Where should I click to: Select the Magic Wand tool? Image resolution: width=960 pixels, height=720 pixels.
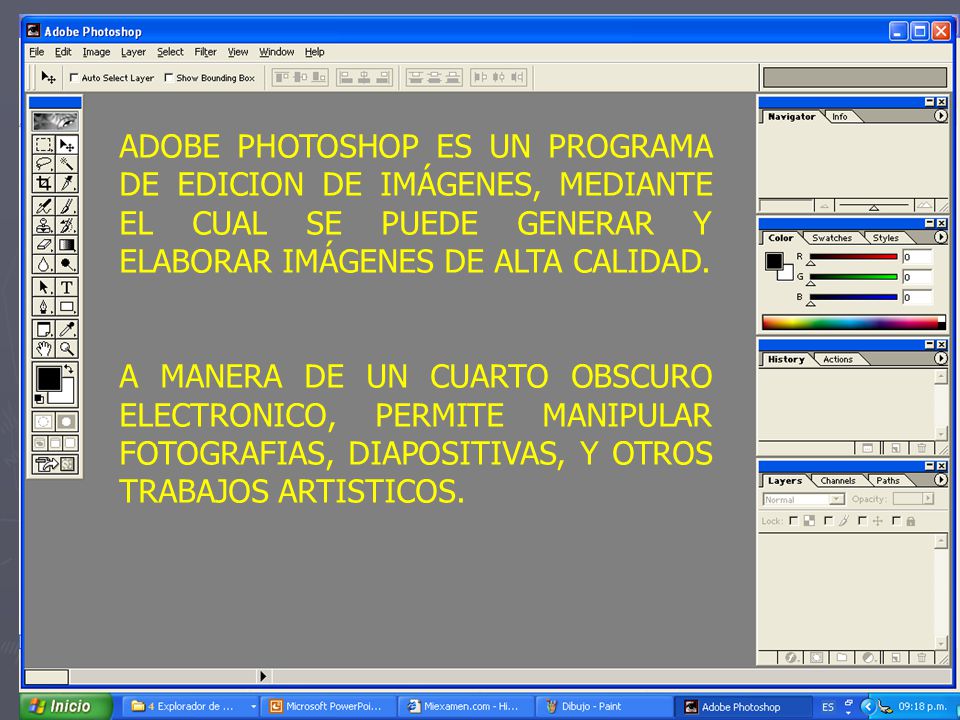tap(66, 163)
